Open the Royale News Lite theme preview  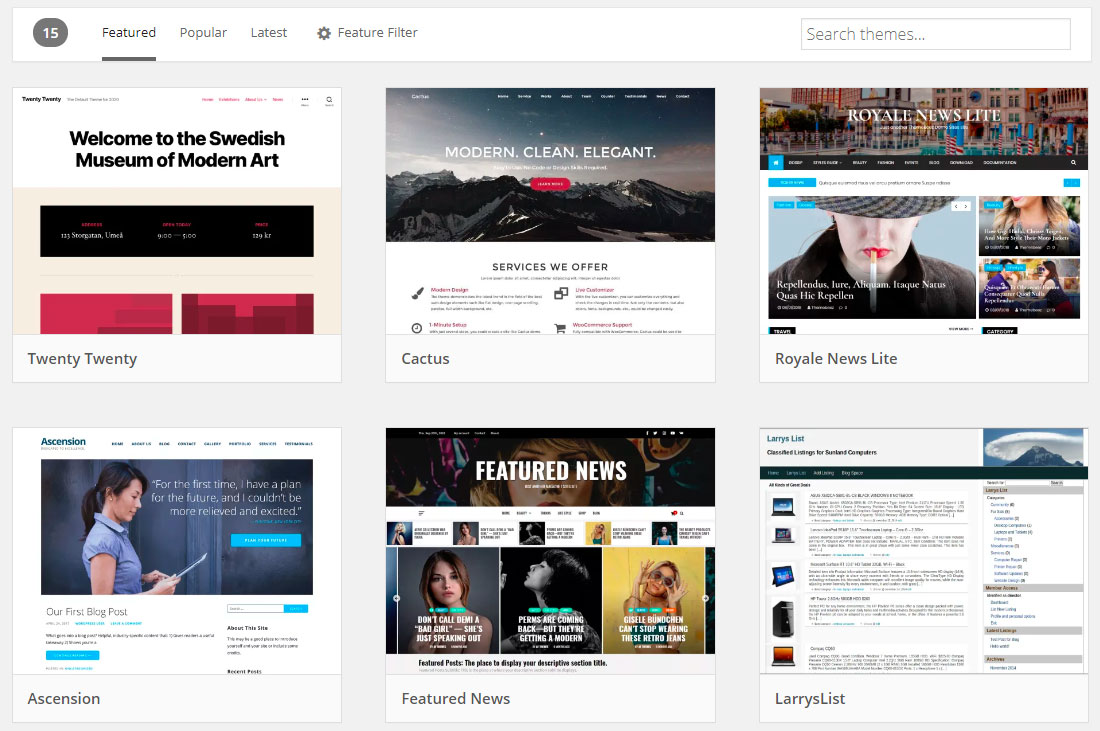[x=923, y=210]
